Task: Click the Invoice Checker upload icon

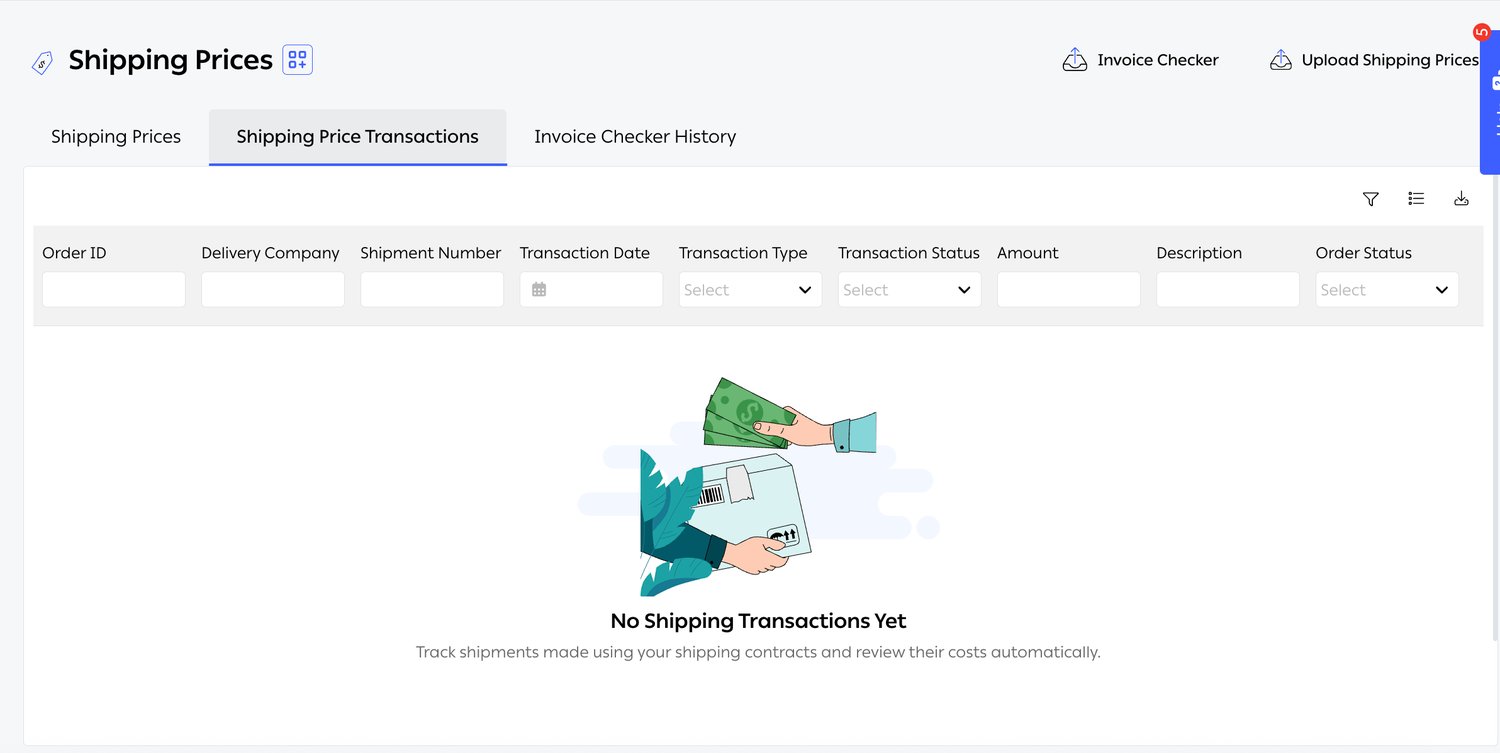Action: pyautogui.click(x=1075, y=60)
